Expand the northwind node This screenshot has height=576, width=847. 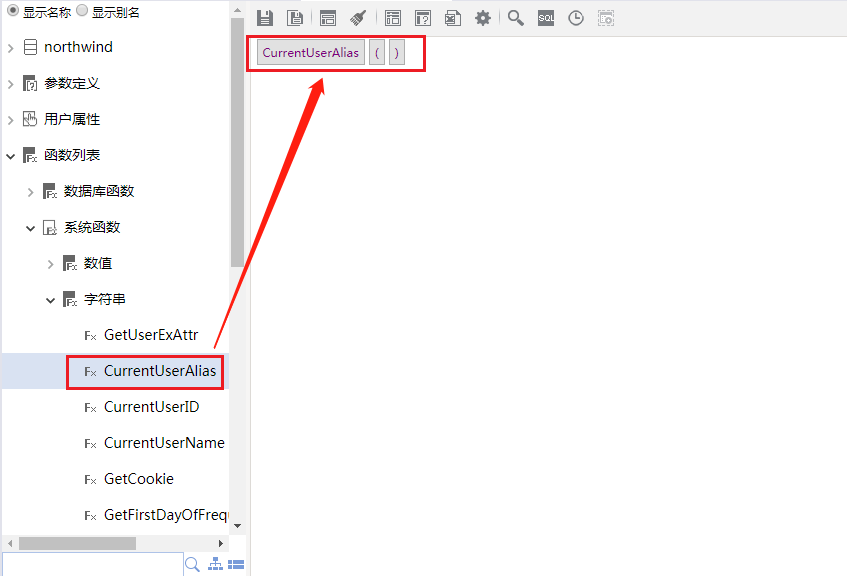pyautogui.click(x=10, y=48)
